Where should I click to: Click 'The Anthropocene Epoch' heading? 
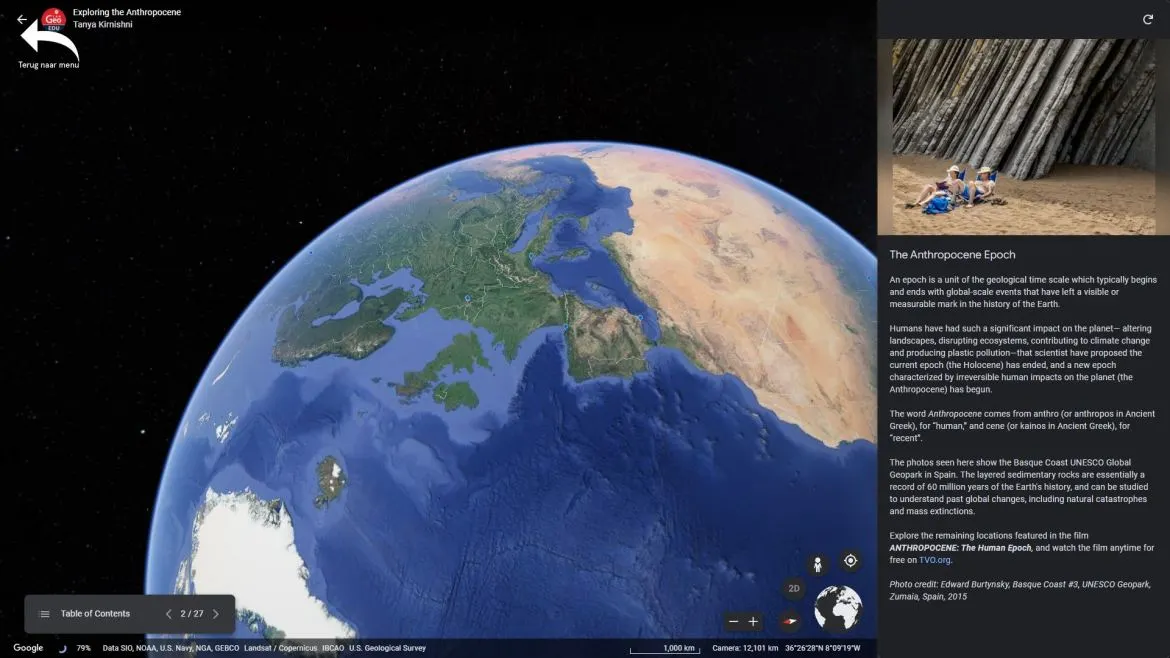tap(952, 254)
